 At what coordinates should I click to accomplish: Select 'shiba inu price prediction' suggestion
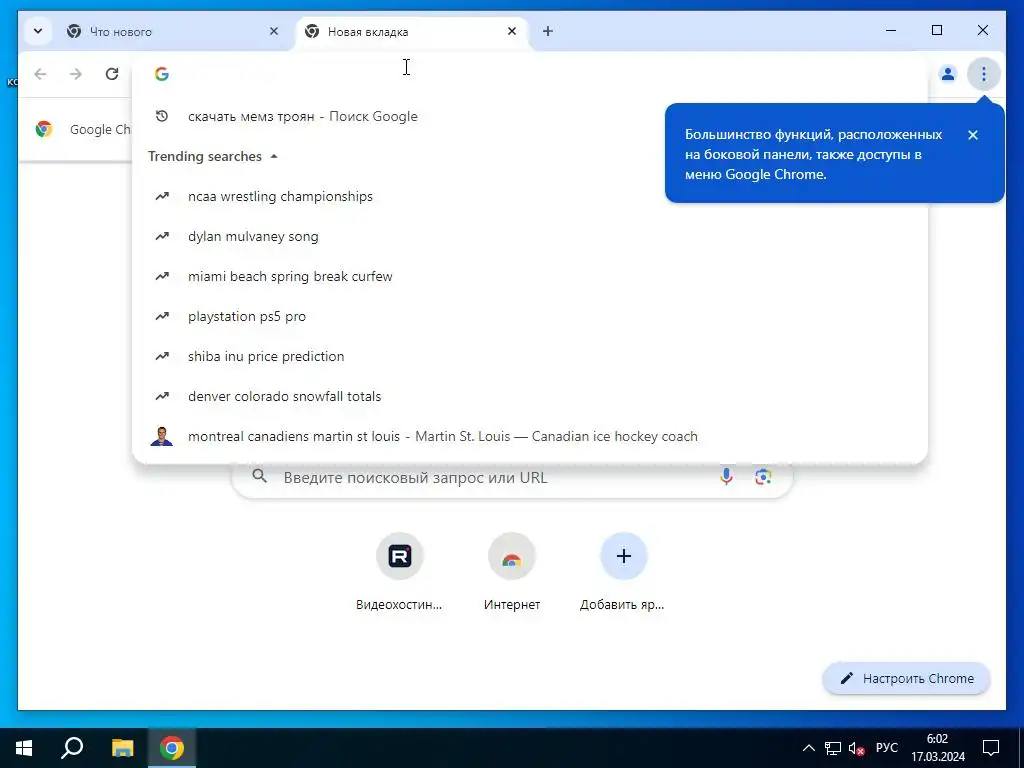pos(530,356)
